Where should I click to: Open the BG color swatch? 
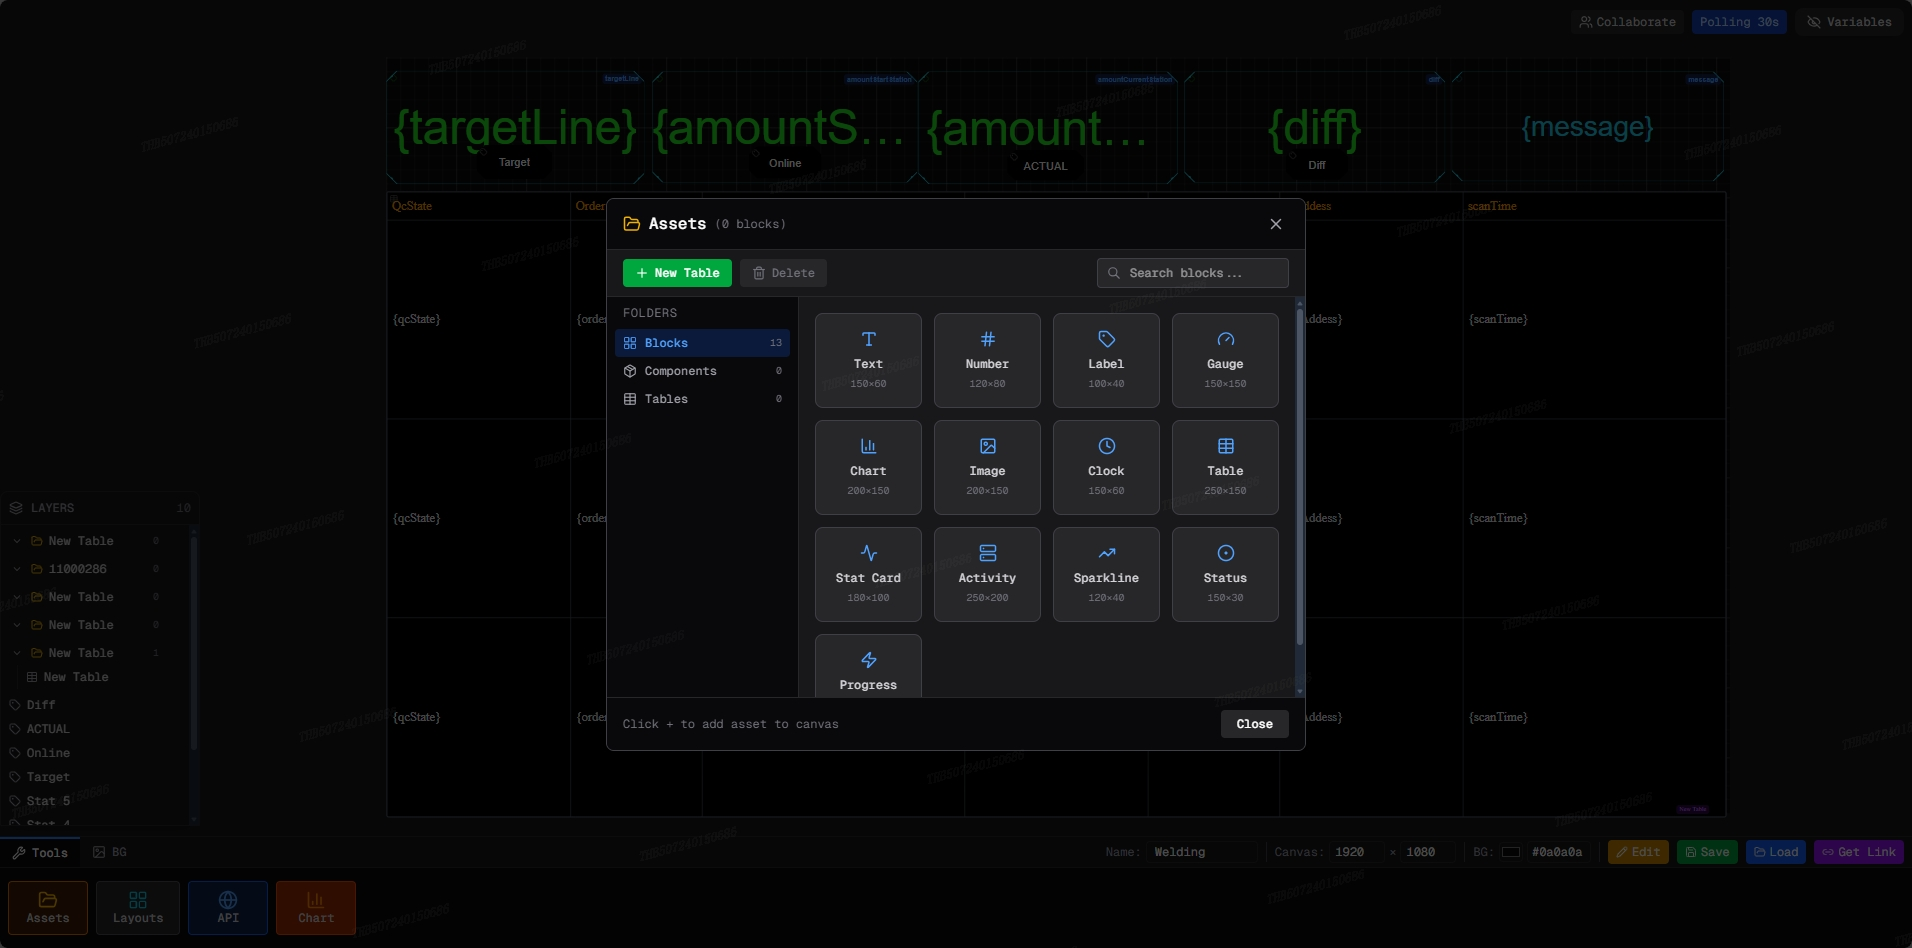point(1511,852)
